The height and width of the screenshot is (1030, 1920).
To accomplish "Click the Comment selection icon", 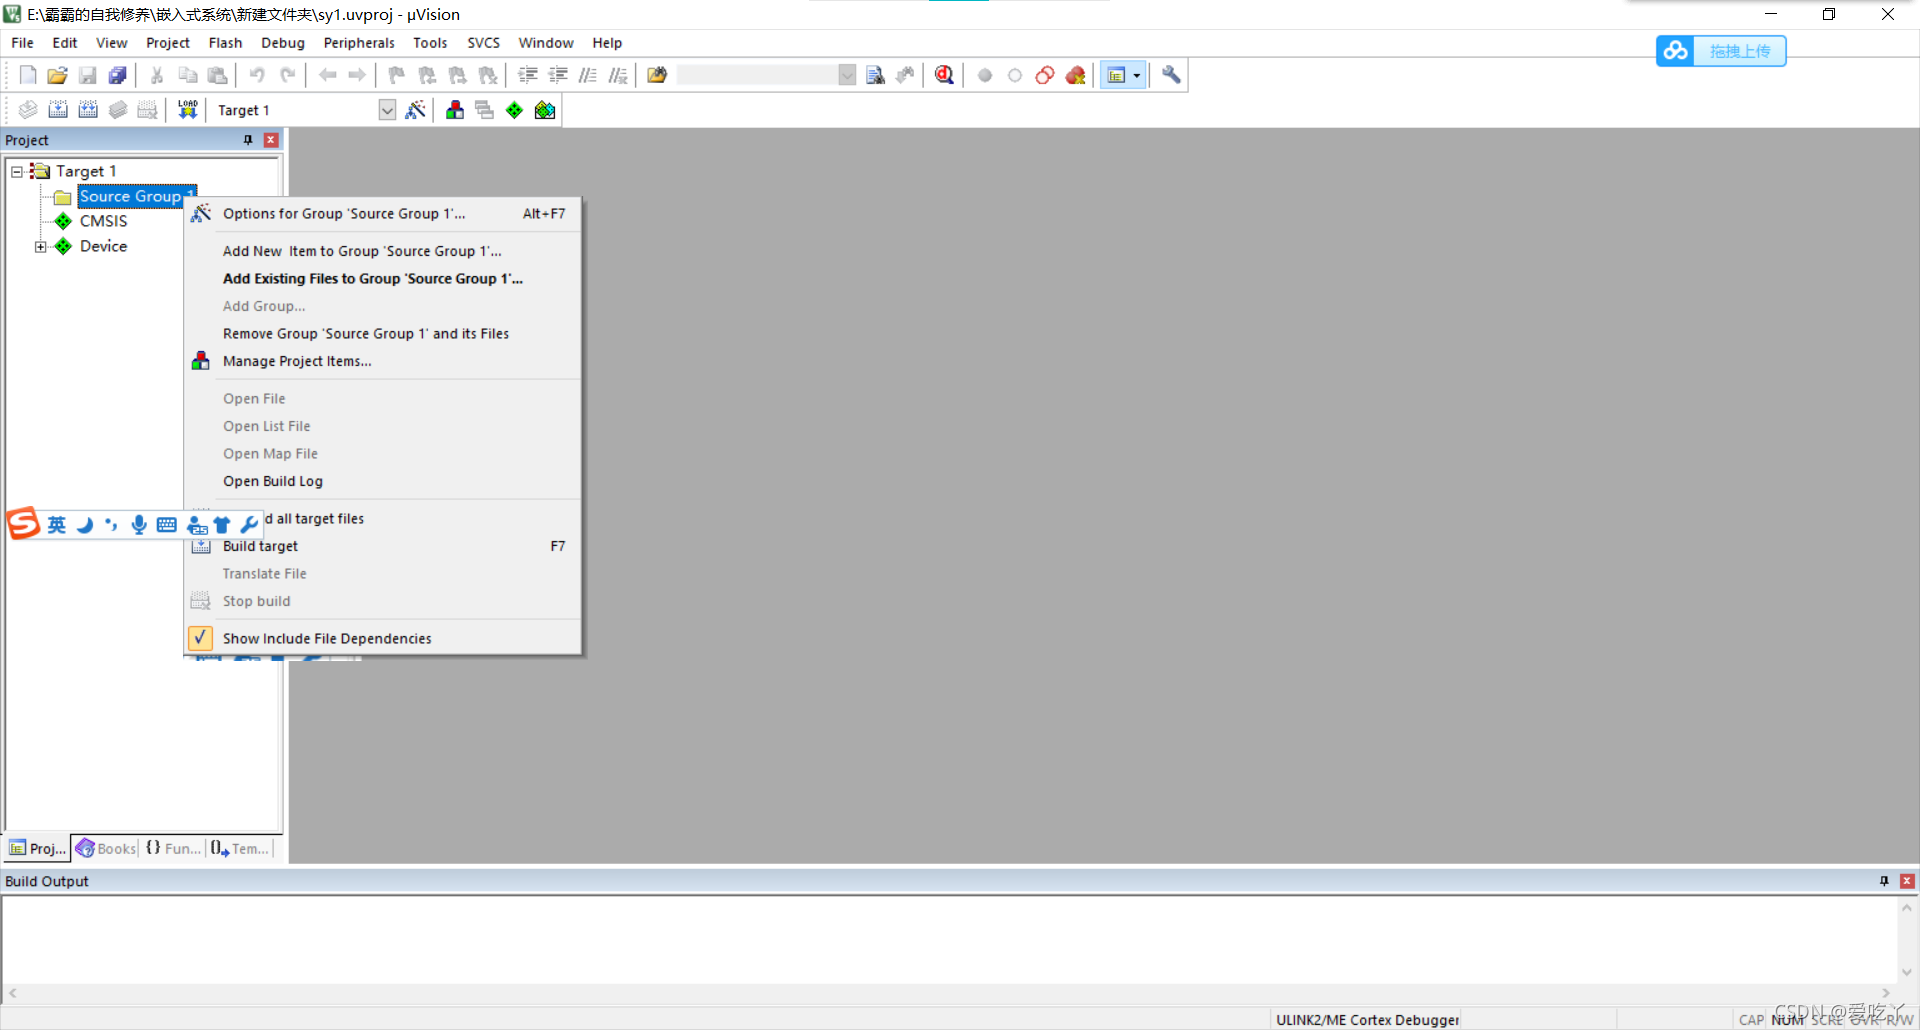I will click(588, 75).
